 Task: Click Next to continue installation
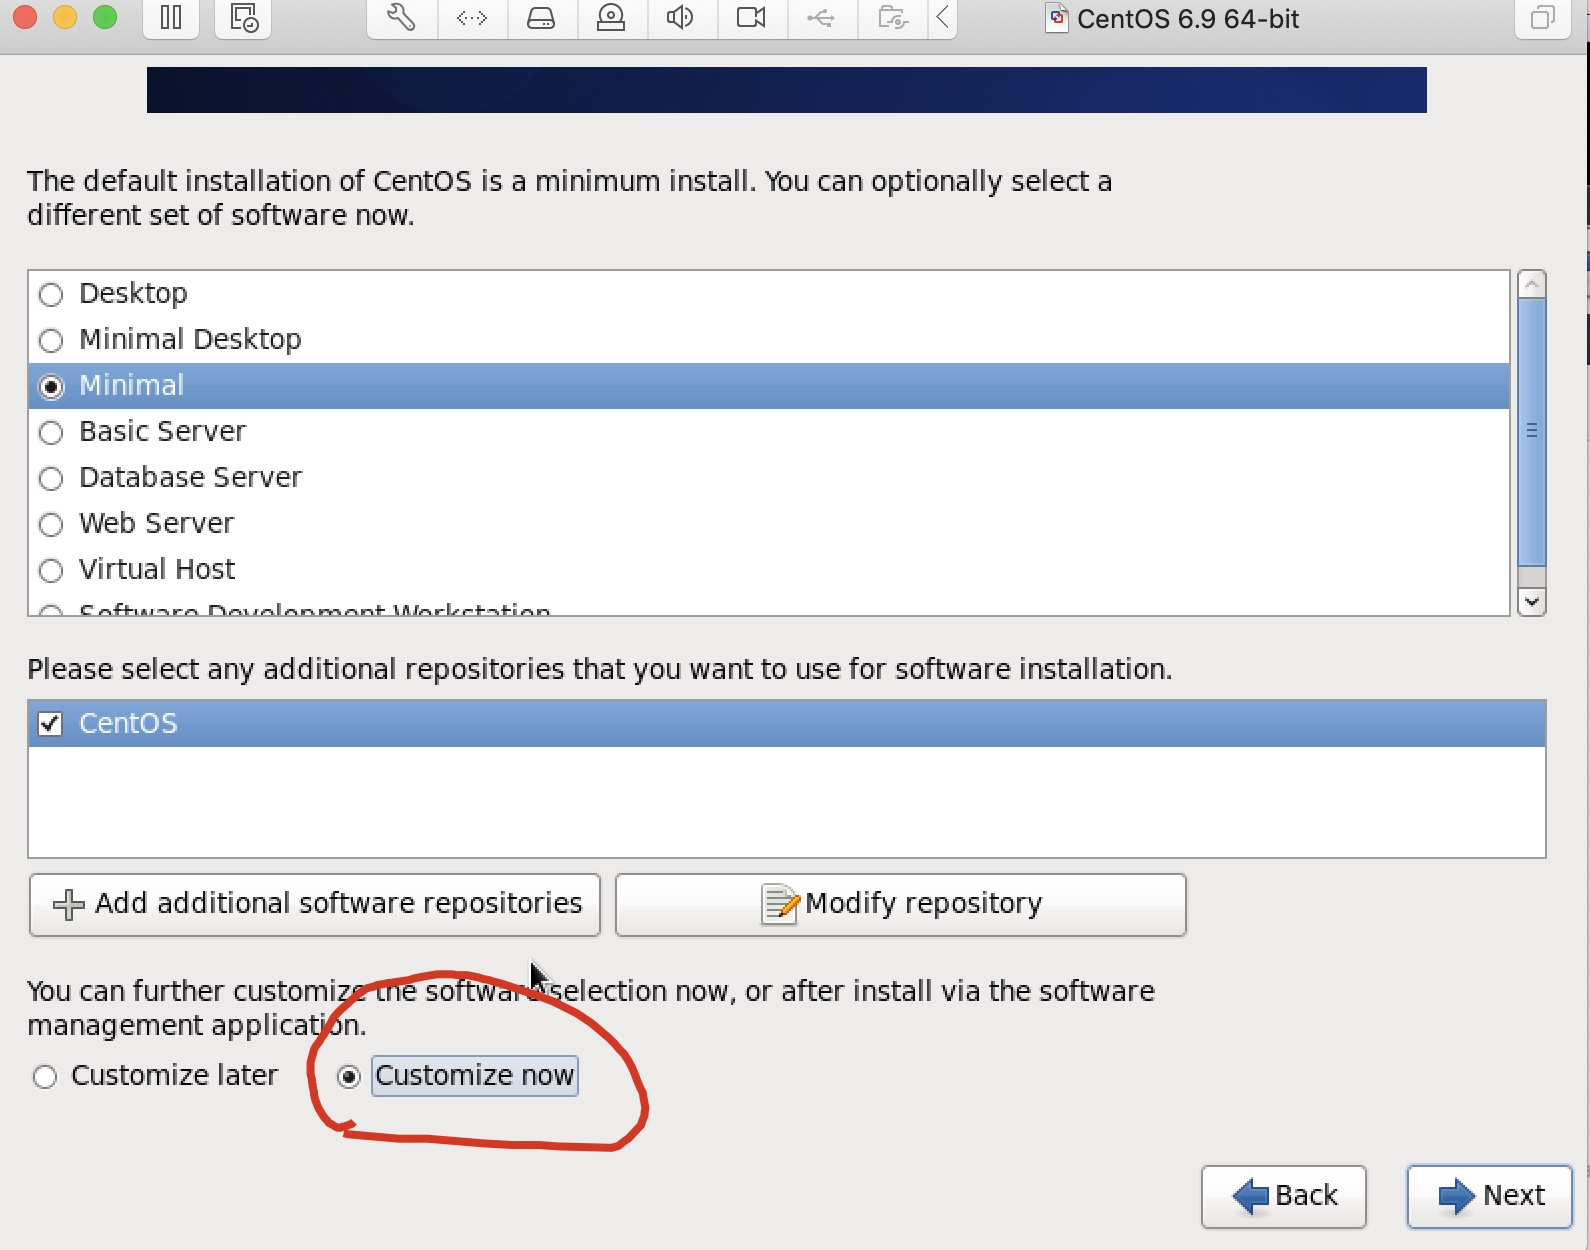[x=1490, y=1196]
